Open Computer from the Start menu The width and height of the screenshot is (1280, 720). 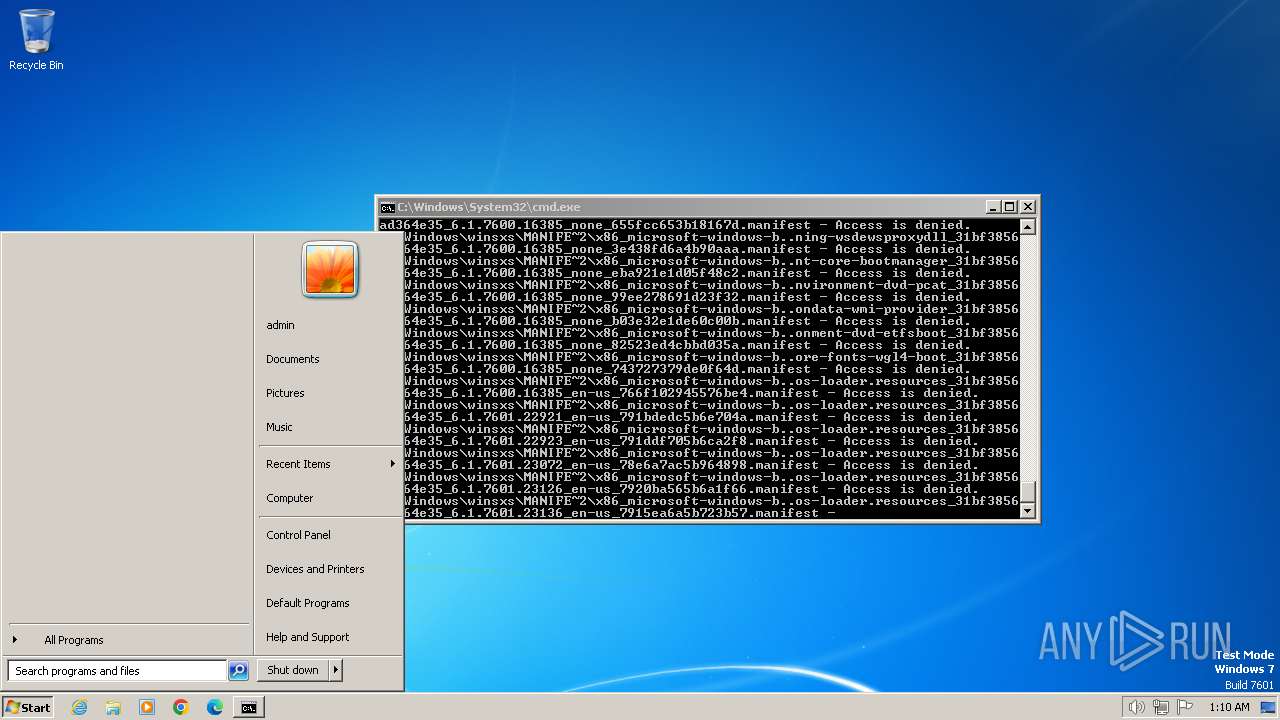(x=330, y=498)
